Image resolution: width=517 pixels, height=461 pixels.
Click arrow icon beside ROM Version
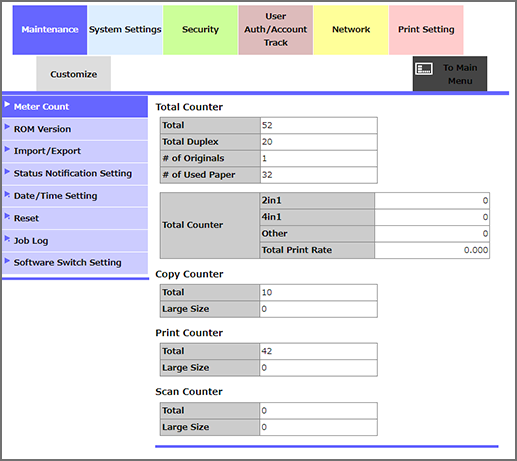point(7,127)
